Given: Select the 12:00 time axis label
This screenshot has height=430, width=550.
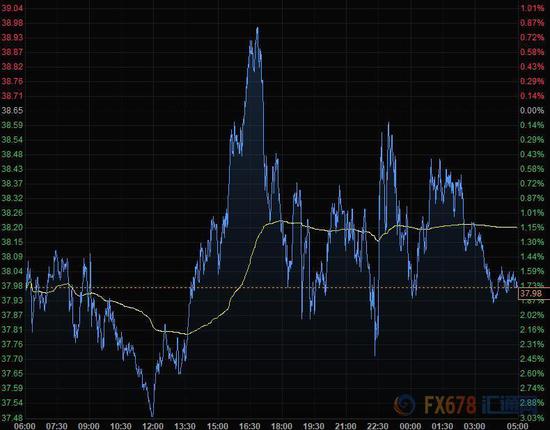Looking at the screenshot, I should [x=153, y=426].
